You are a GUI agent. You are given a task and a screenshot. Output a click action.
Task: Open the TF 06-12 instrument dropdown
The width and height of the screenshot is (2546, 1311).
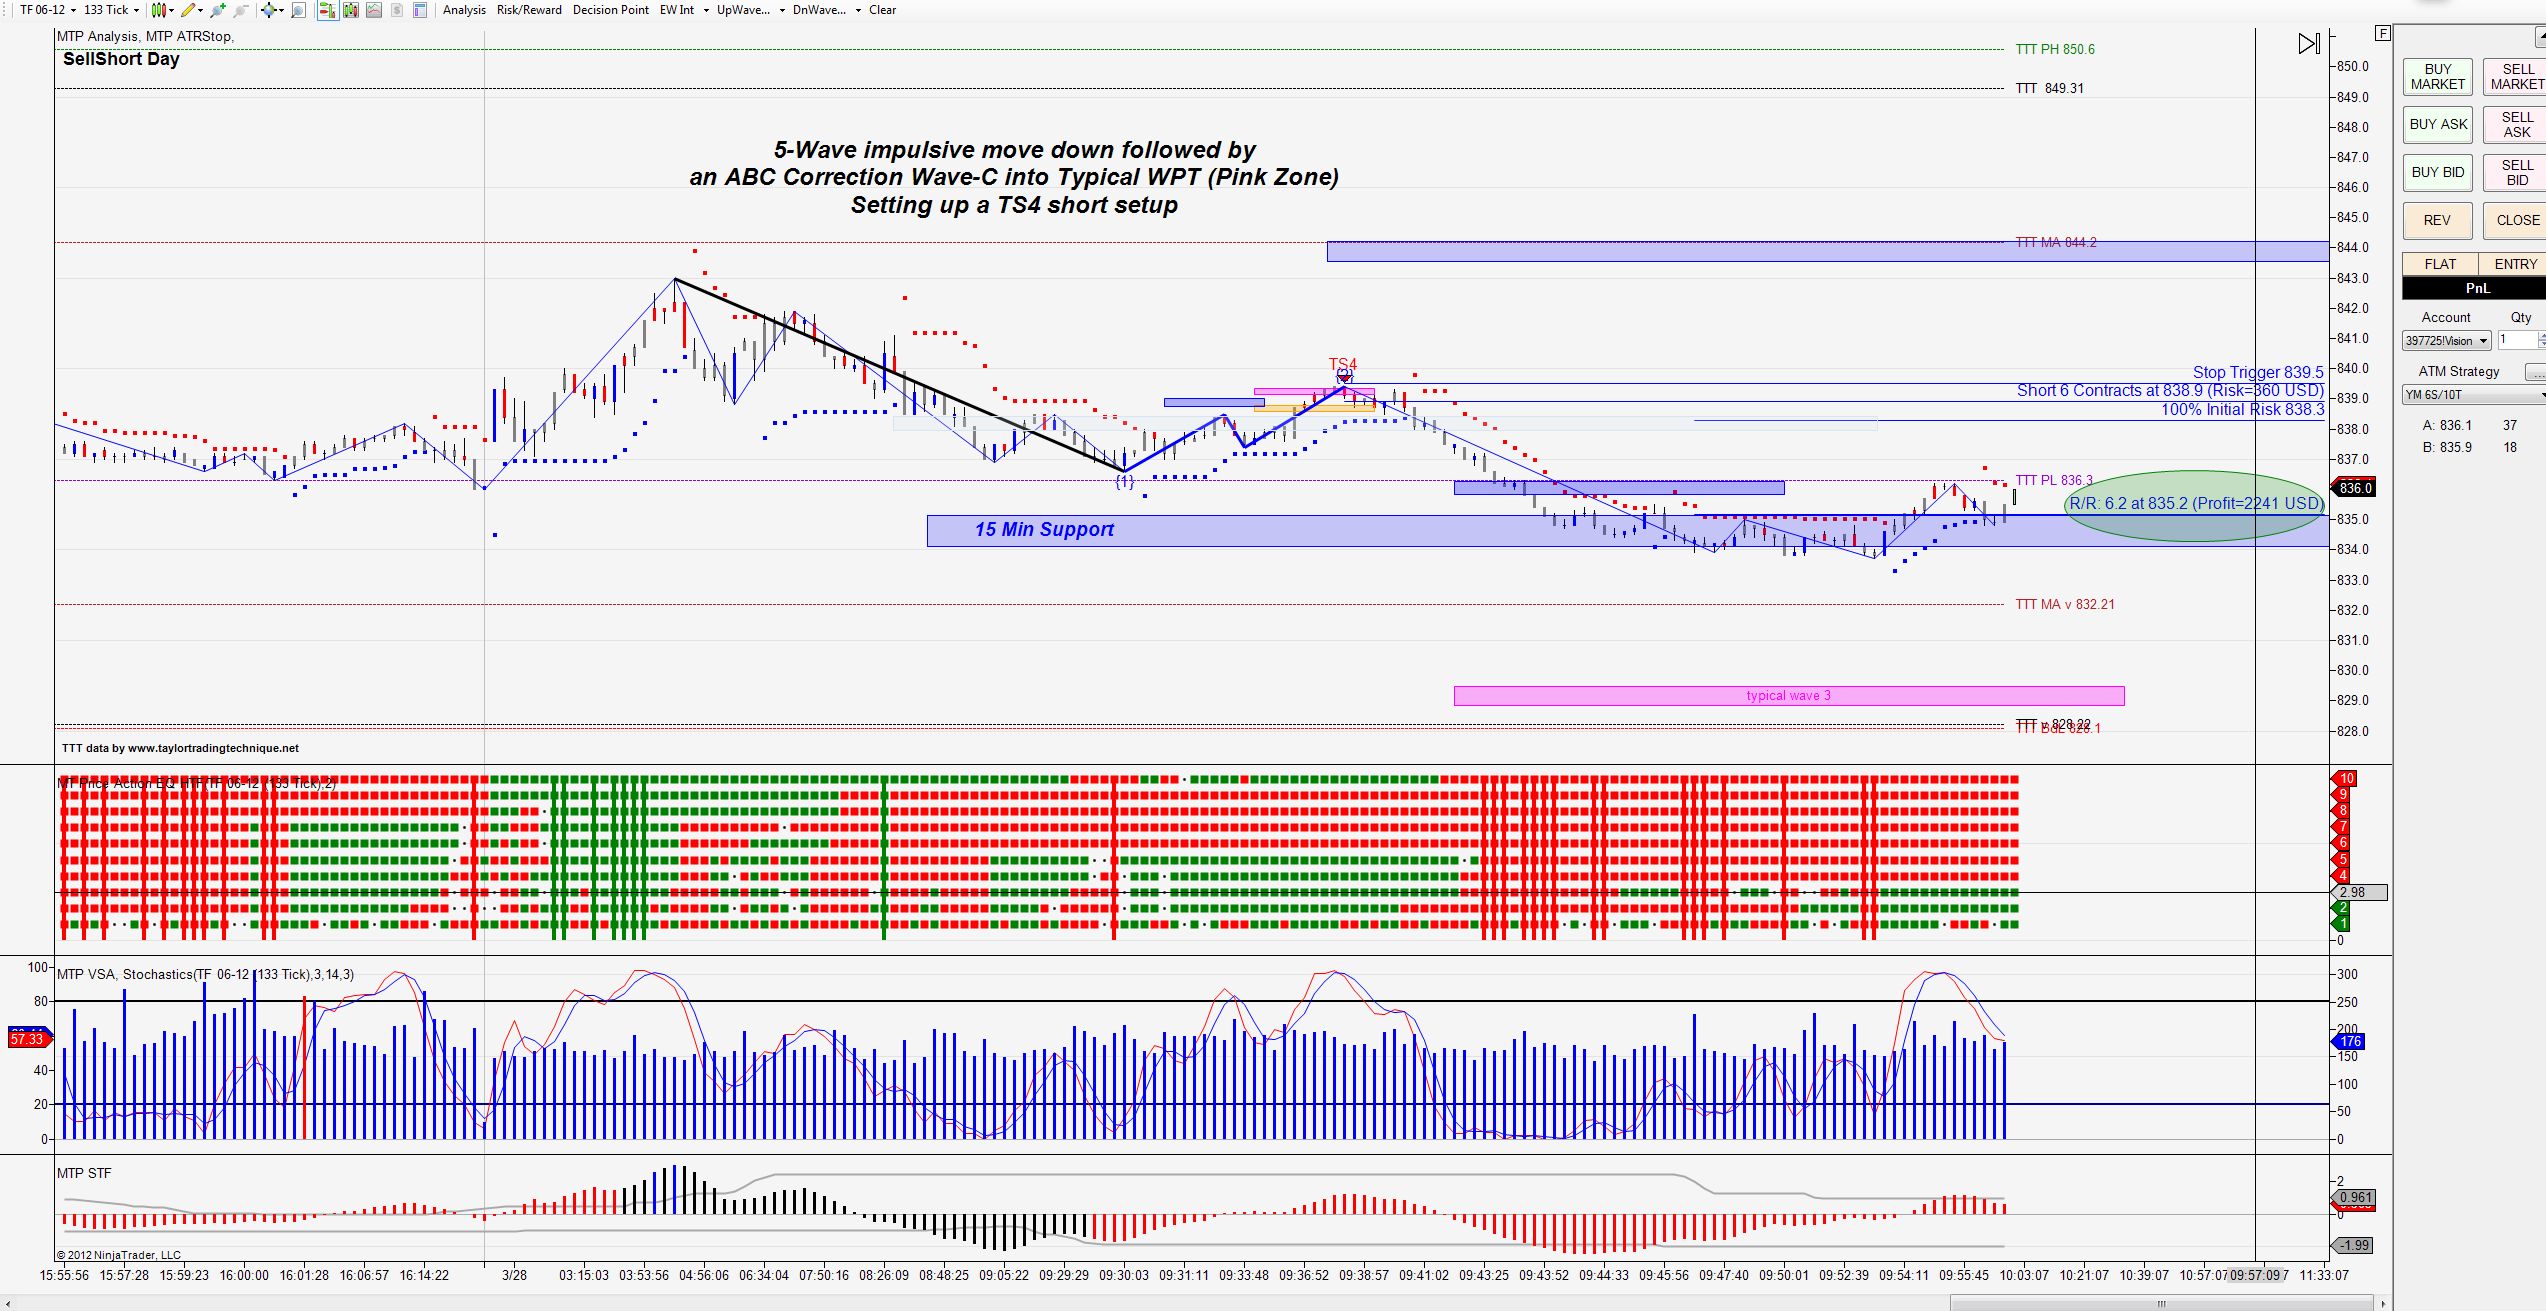point(47,10)
